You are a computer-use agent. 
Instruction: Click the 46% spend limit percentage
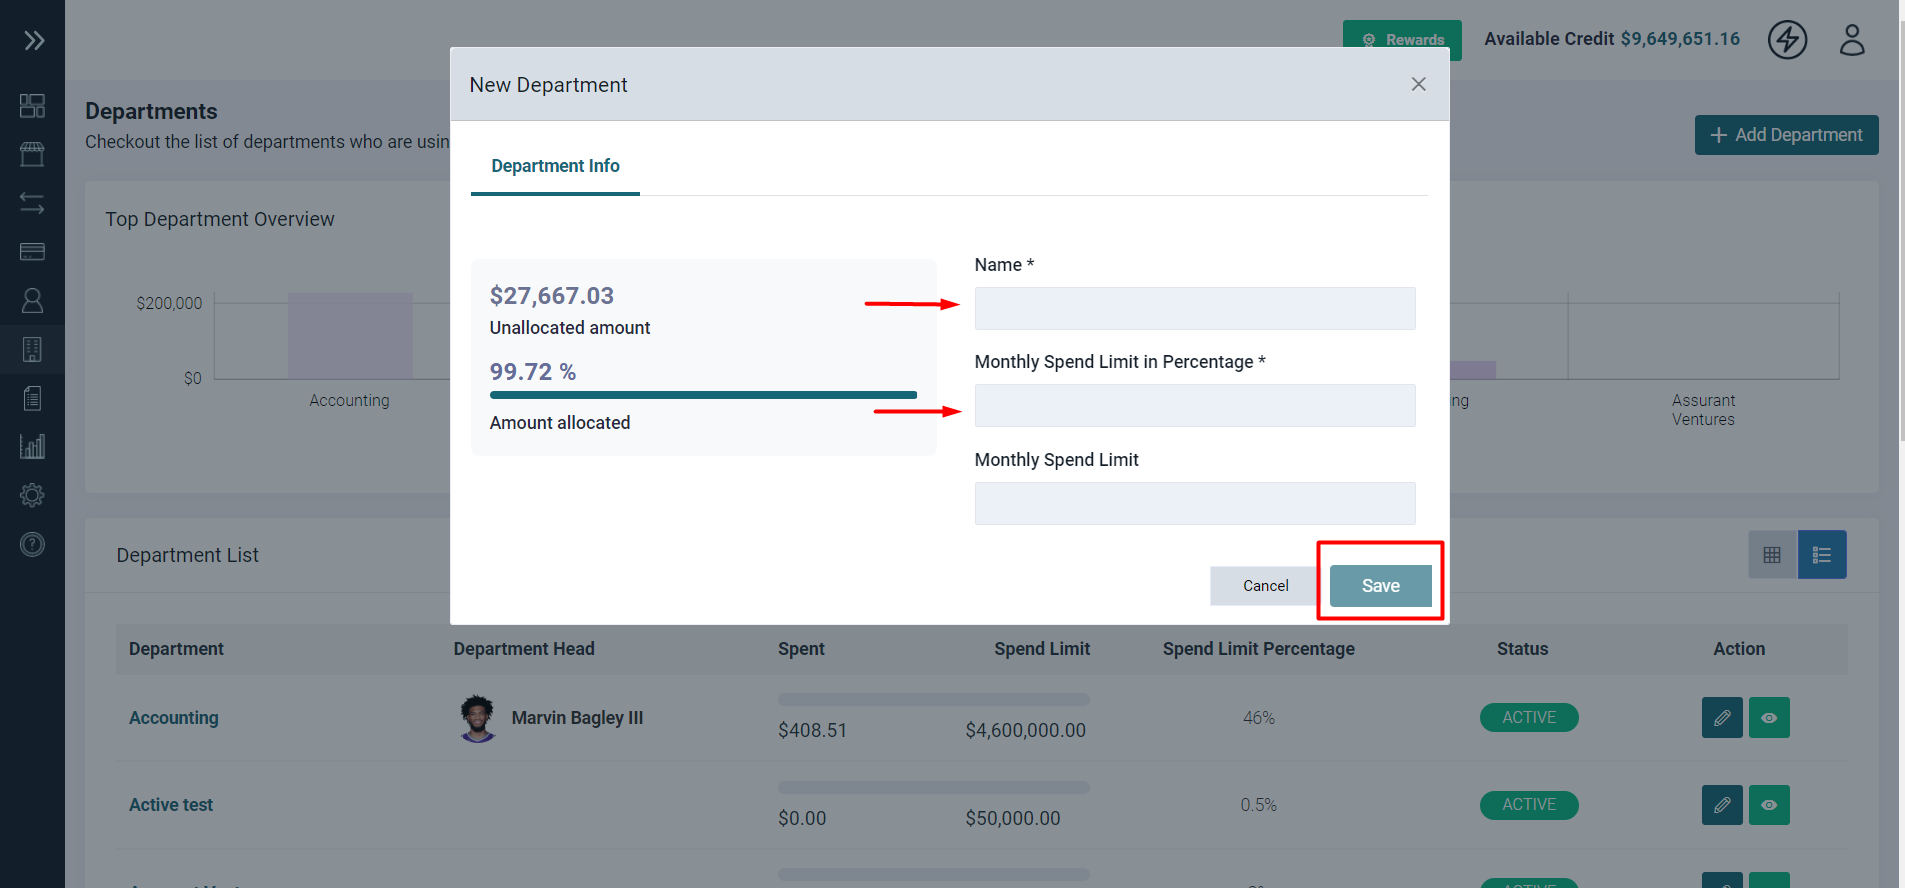click(x=1259, y=718)
